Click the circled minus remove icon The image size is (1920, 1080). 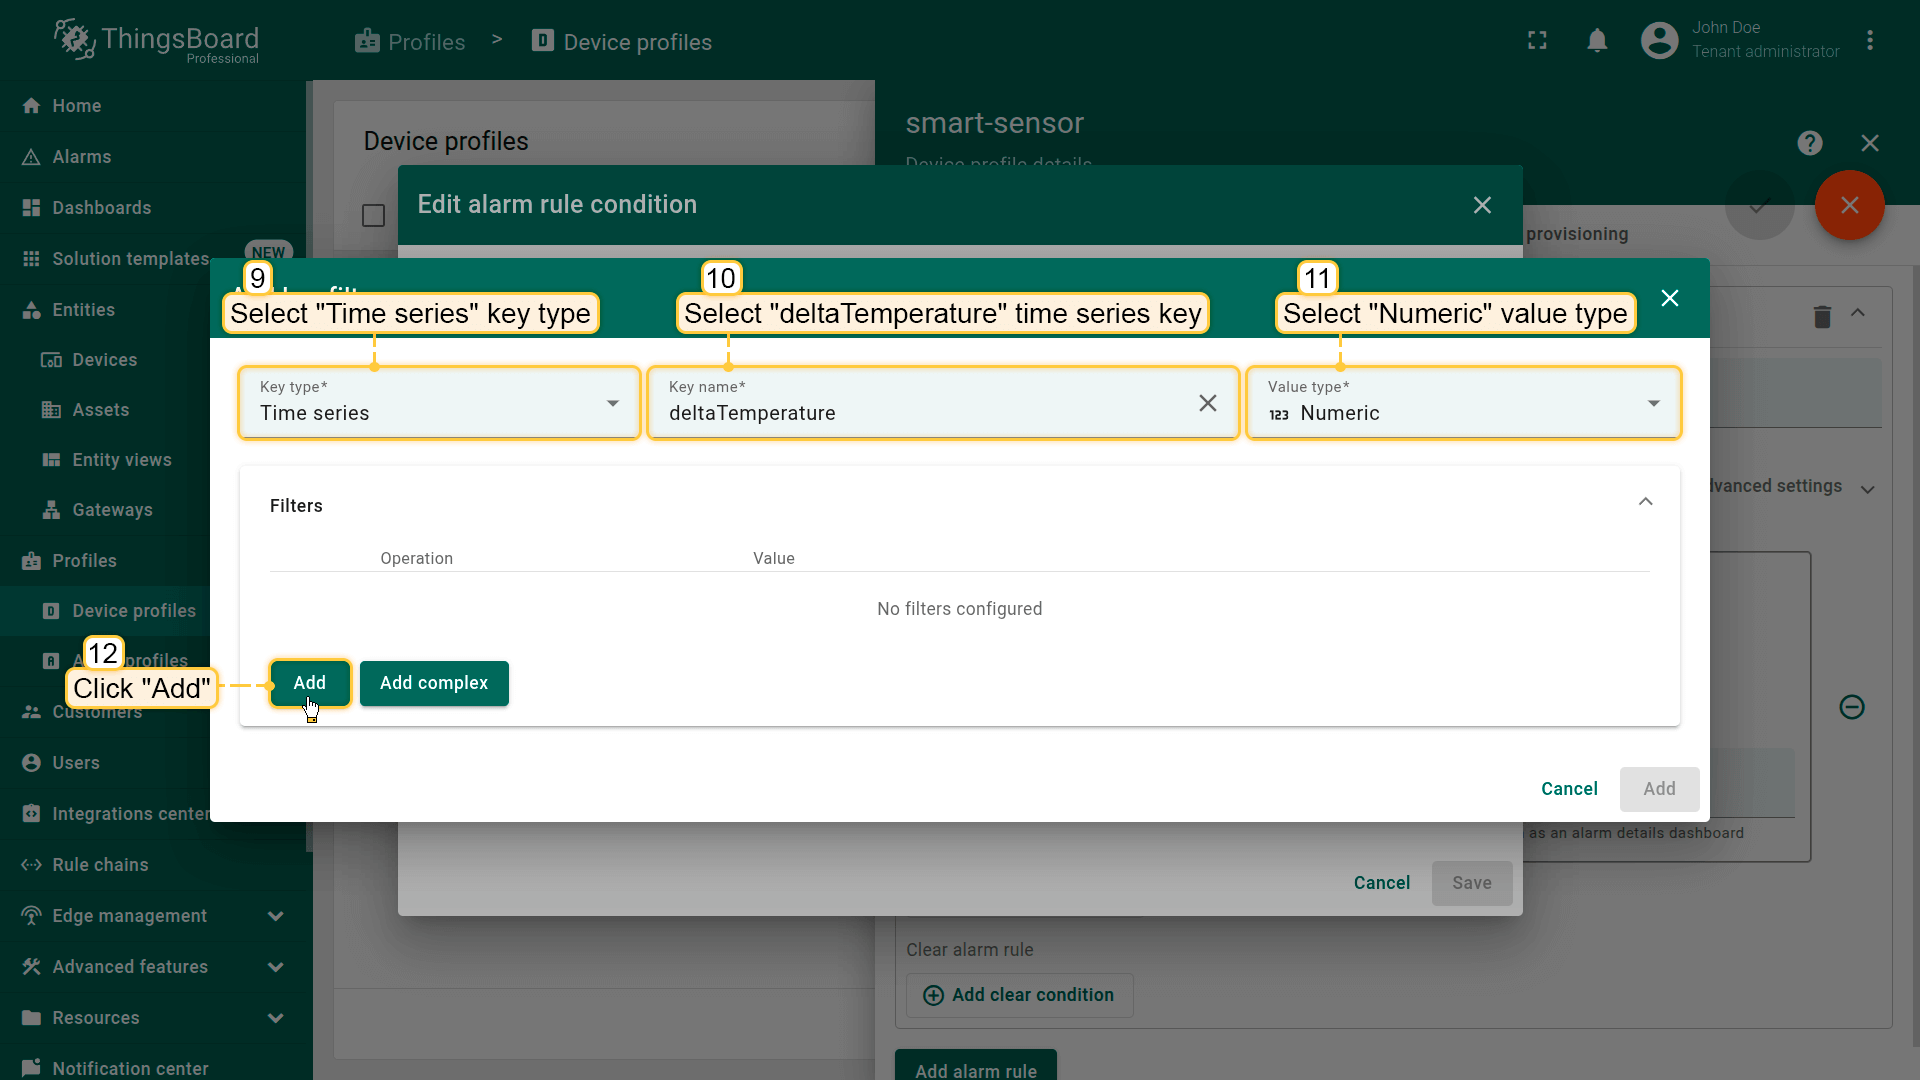(x=1851, y=707)
